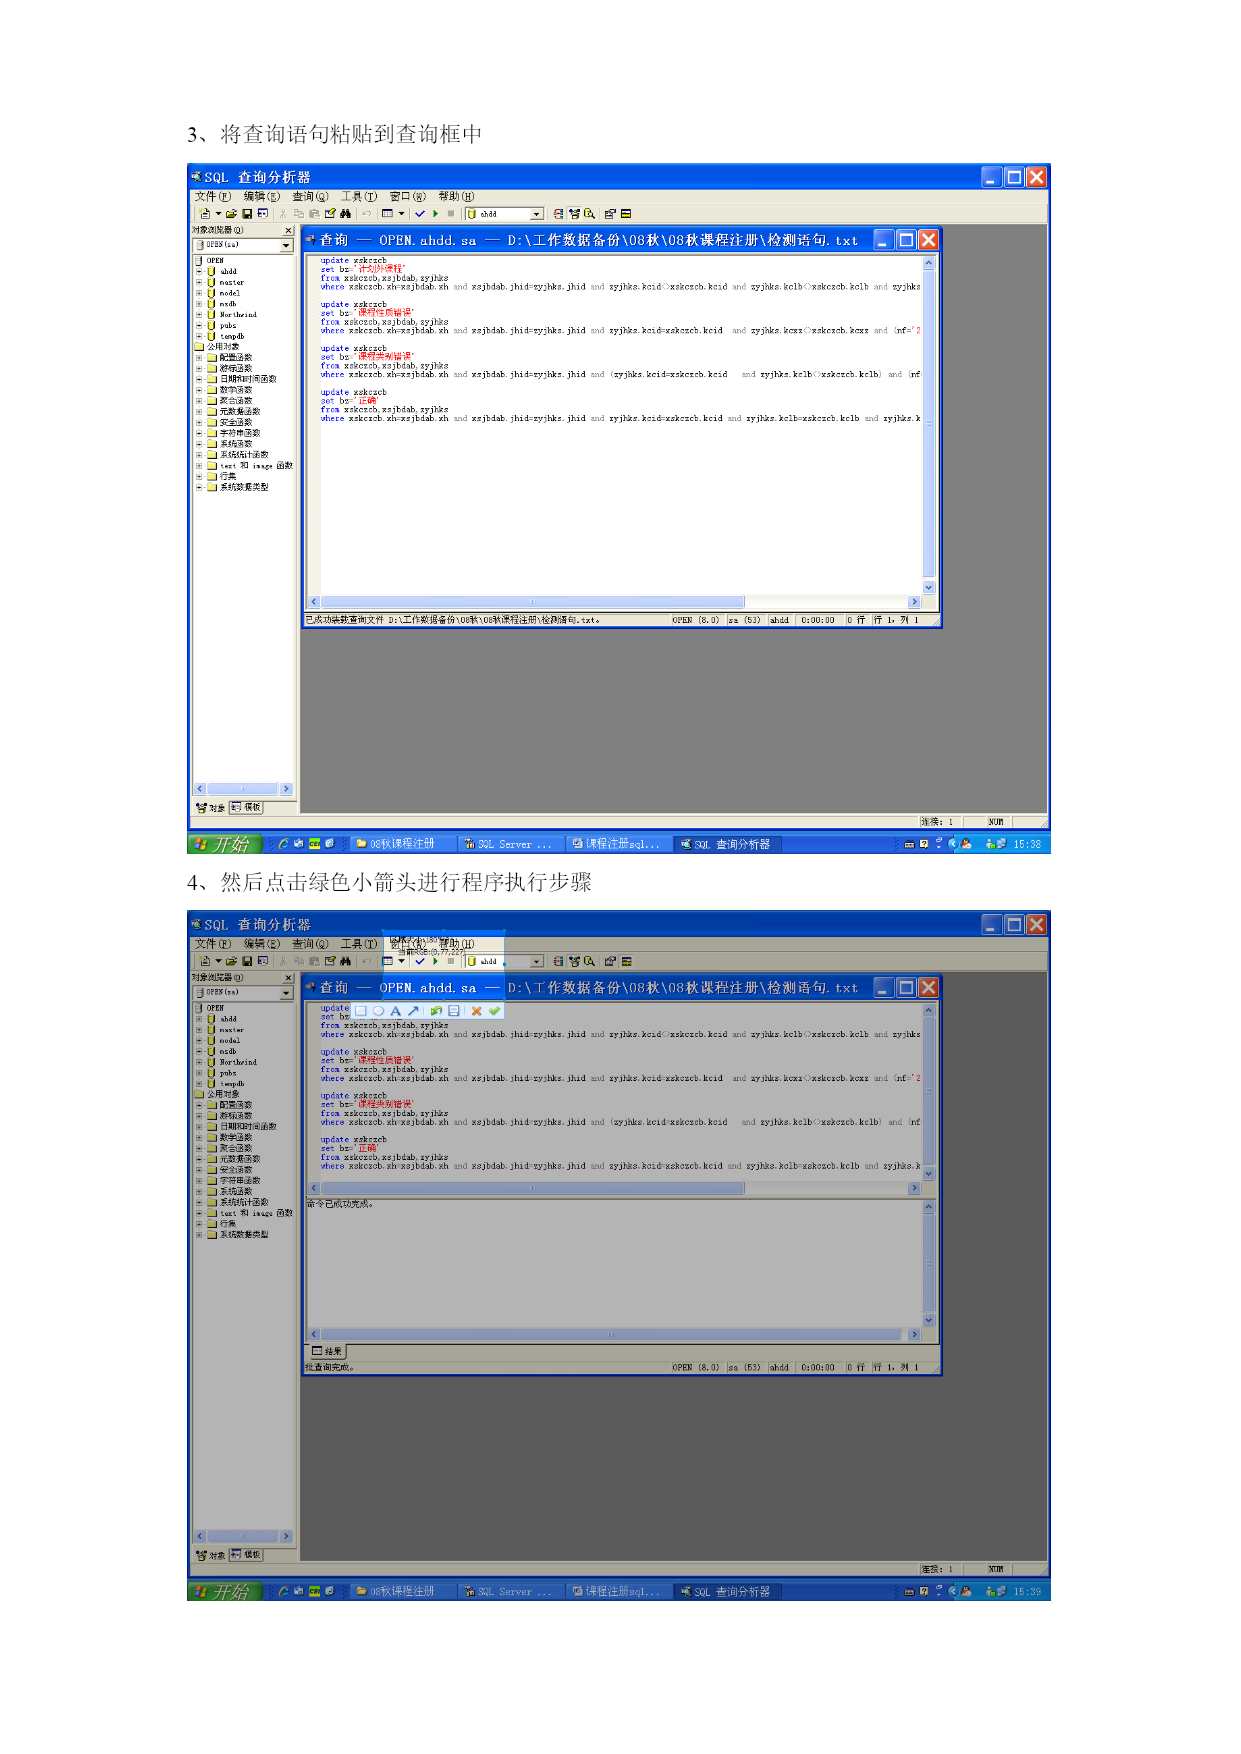Open 查询(Q) menu in step 3 screenshot

[310, 197]
